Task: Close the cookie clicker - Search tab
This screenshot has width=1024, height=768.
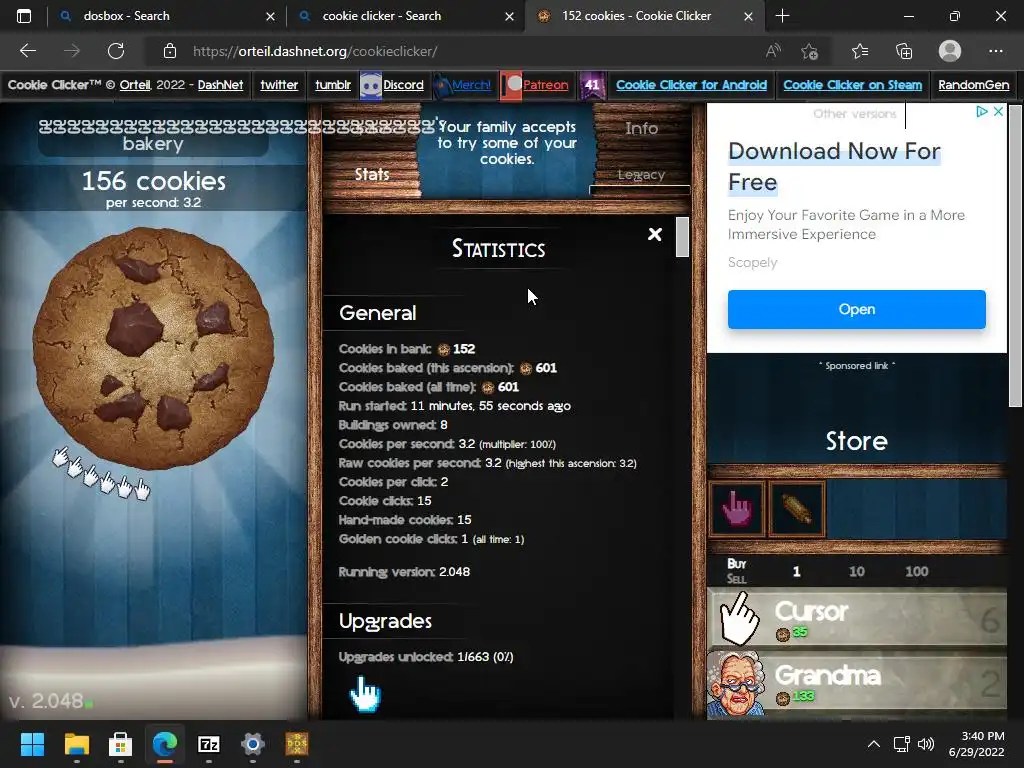Action: tap(509, 16)
